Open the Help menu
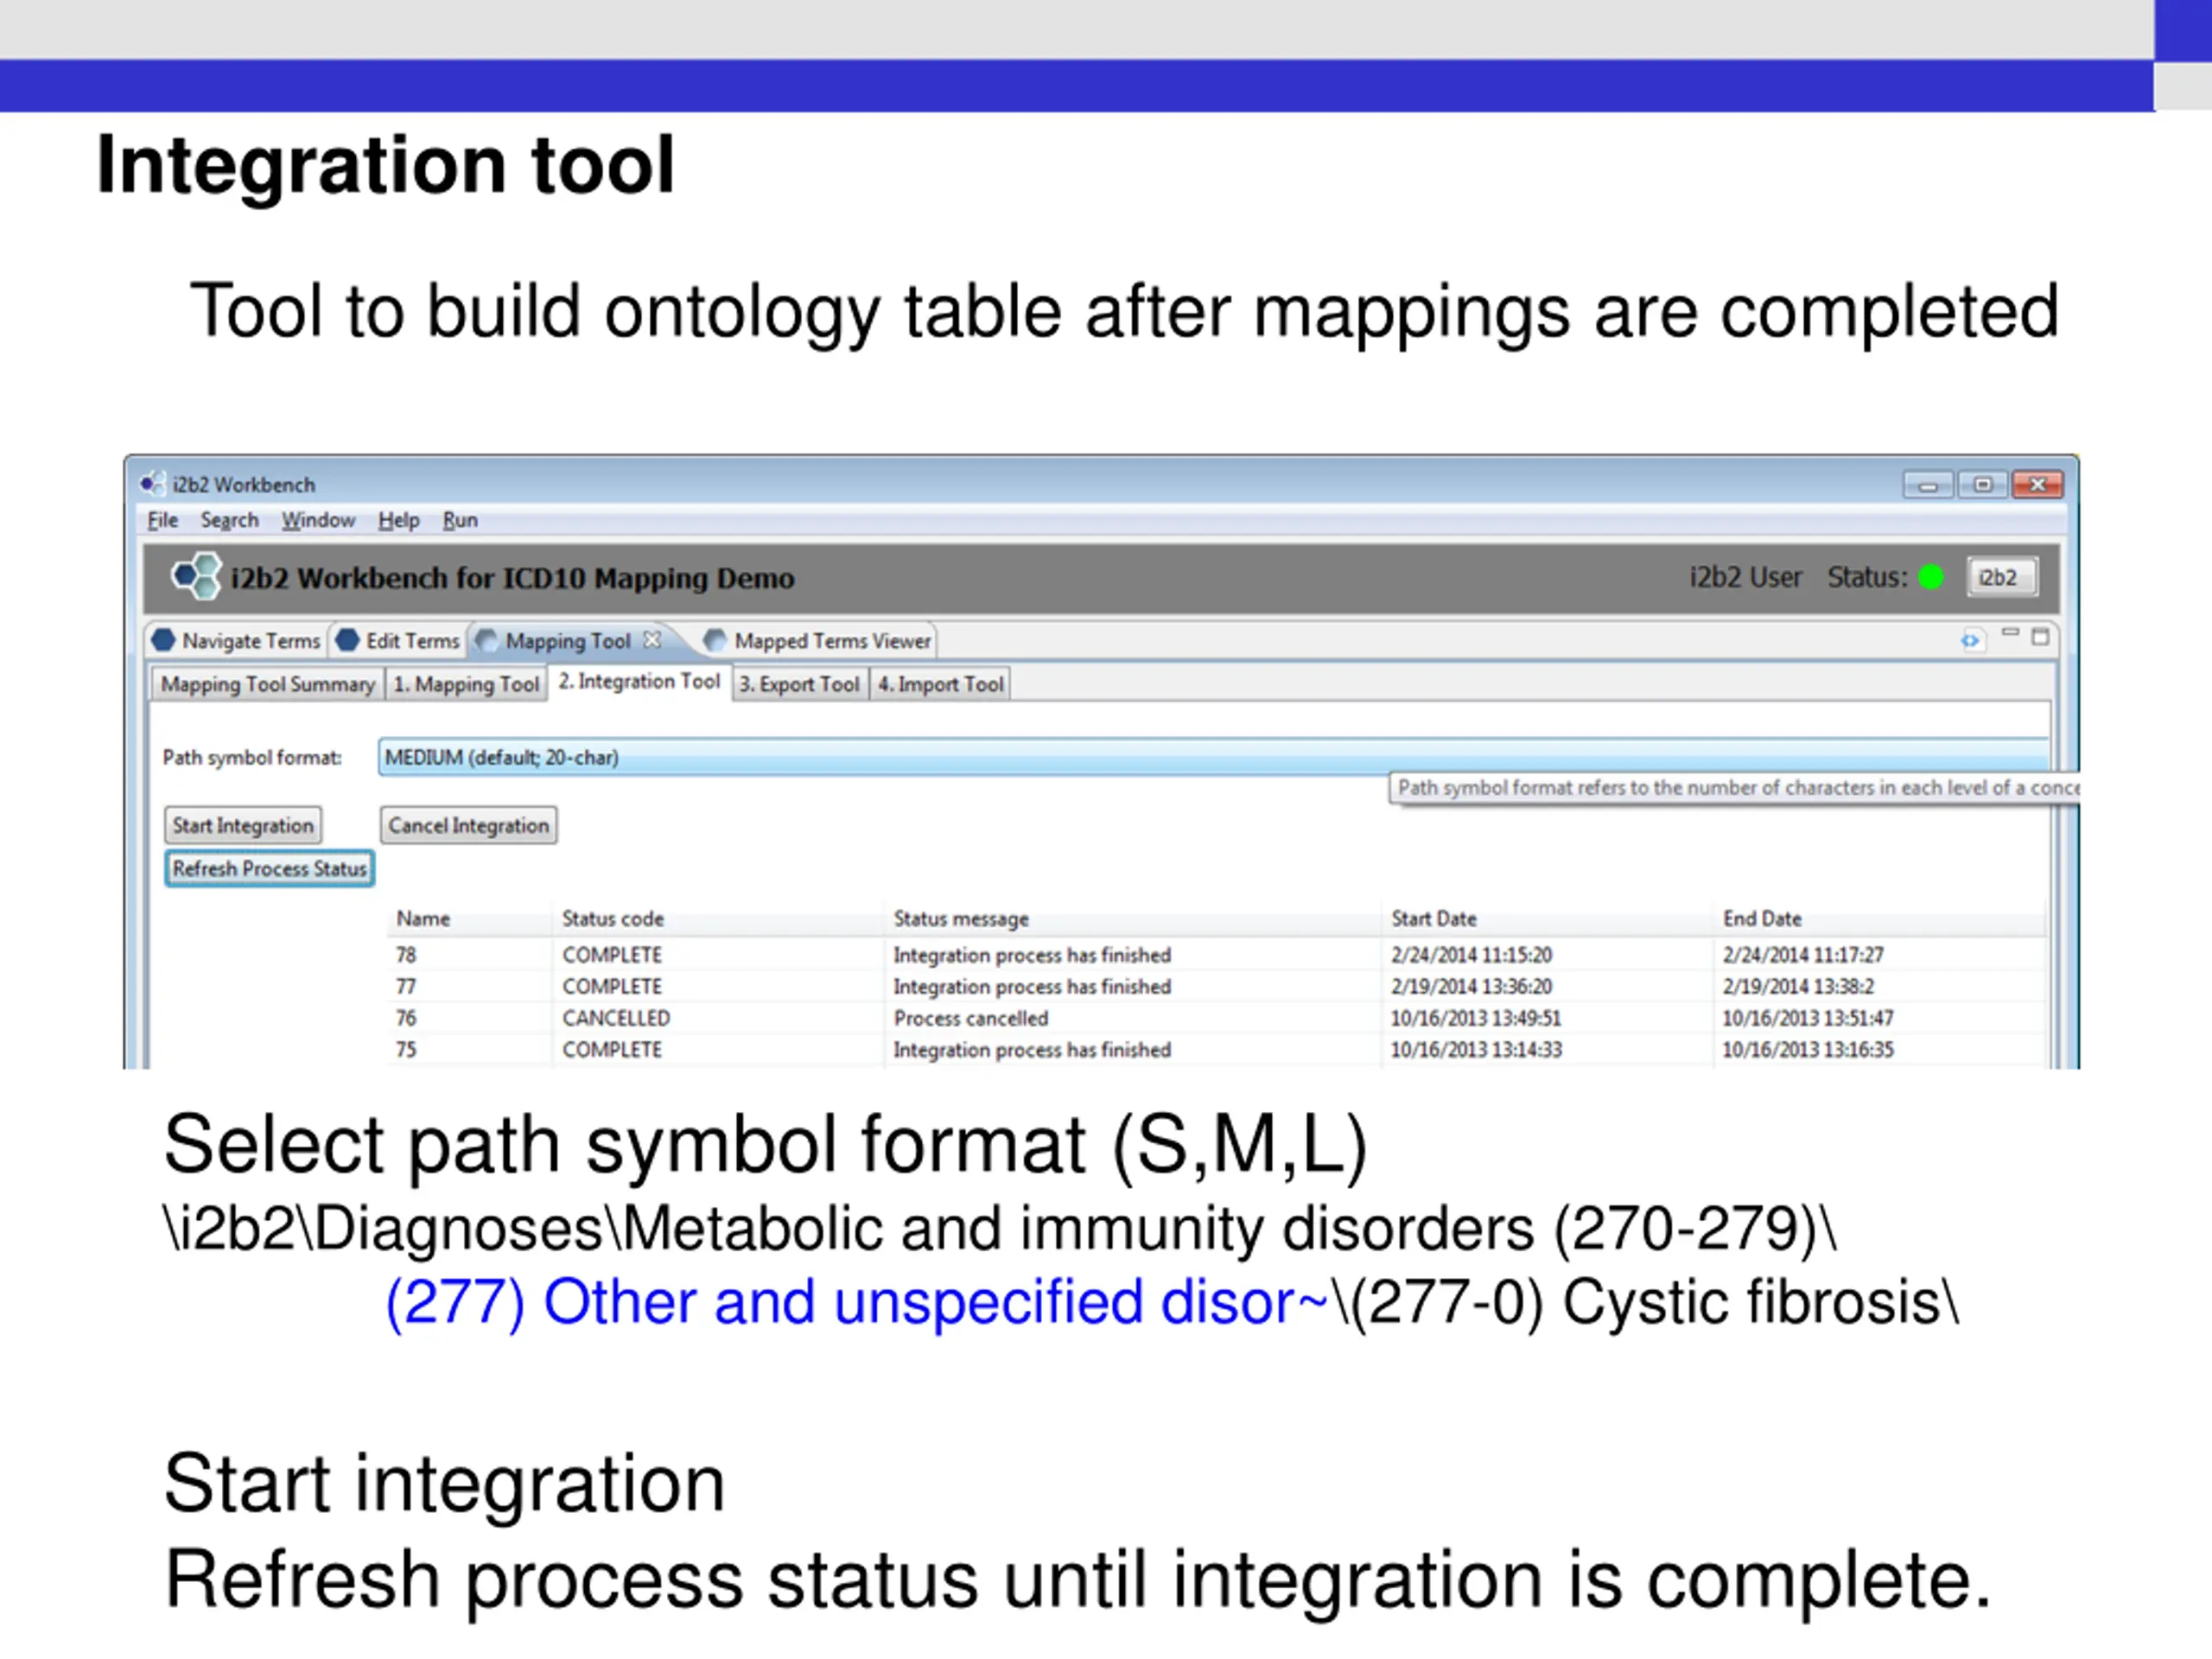 pos(398,520)
